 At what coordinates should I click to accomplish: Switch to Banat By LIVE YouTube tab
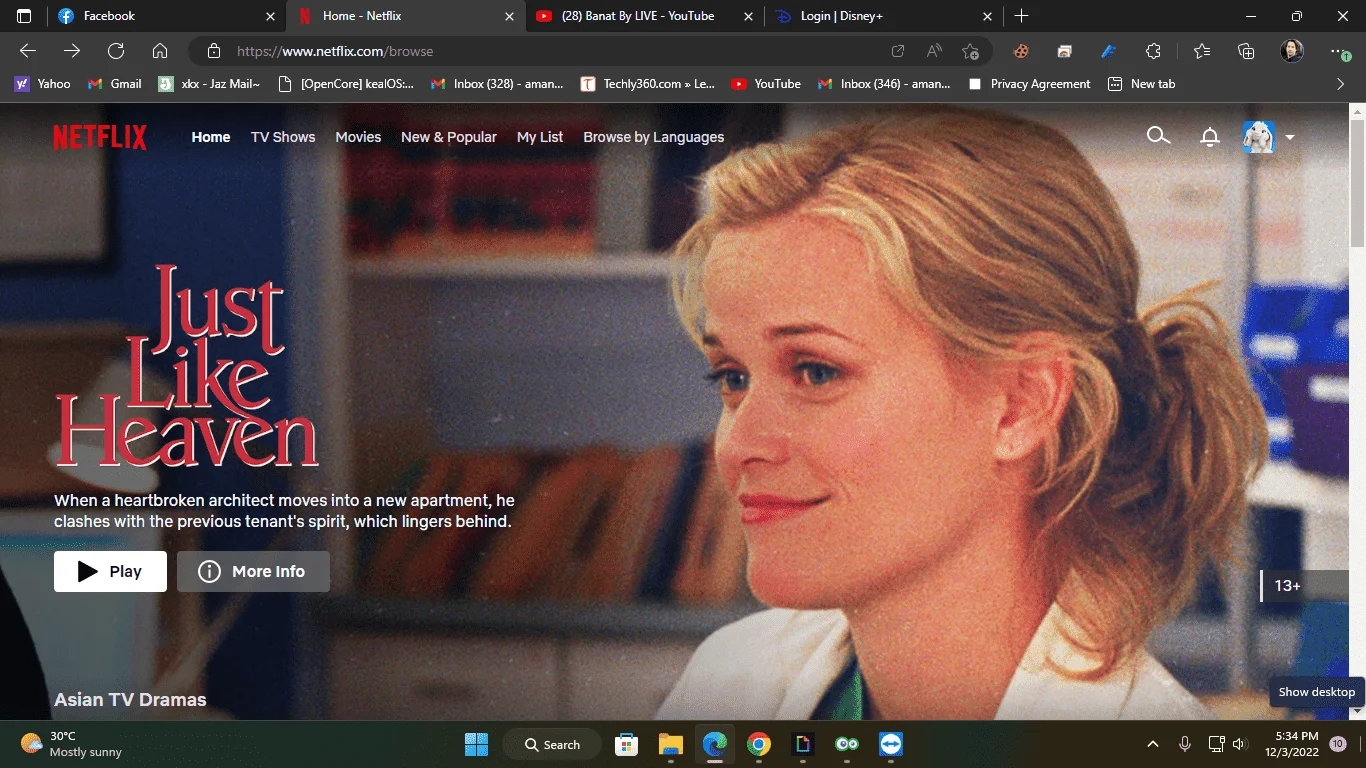point(645,16)
